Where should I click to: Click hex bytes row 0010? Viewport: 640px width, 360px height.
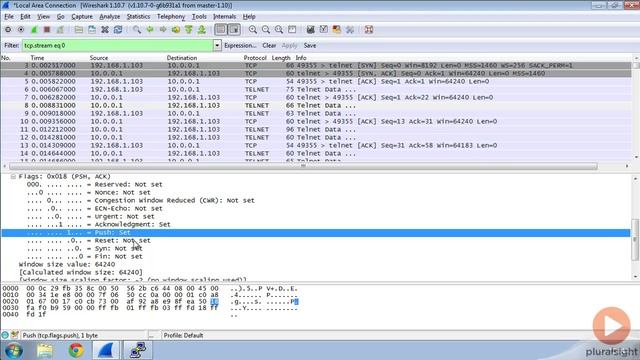coord(122,295)
